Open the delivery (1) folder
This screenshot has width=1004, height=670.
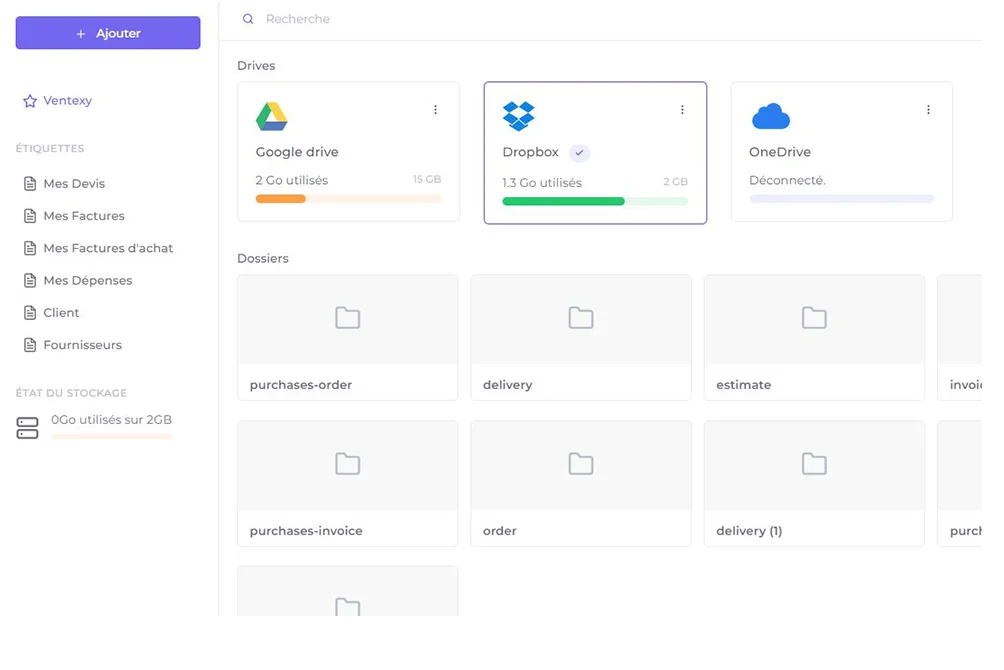click(x=814, y=484)
